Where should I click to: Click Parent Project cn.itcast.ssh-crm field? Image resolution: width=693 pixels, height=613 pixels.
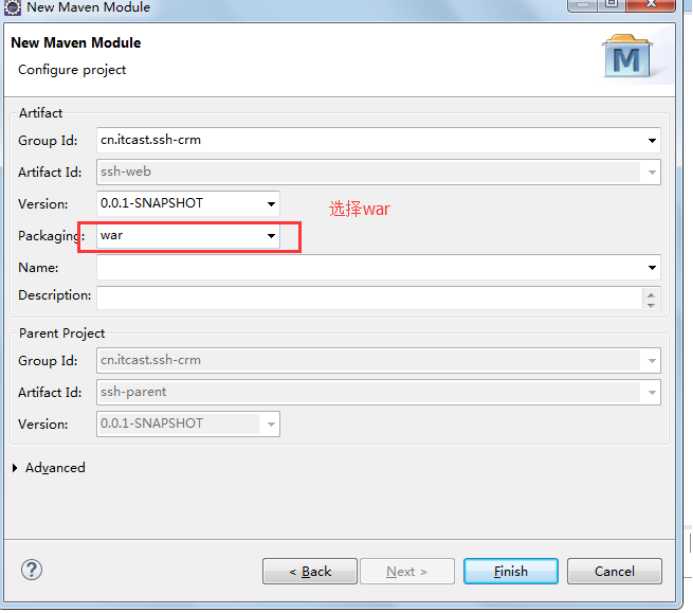(x=378, y=360)
